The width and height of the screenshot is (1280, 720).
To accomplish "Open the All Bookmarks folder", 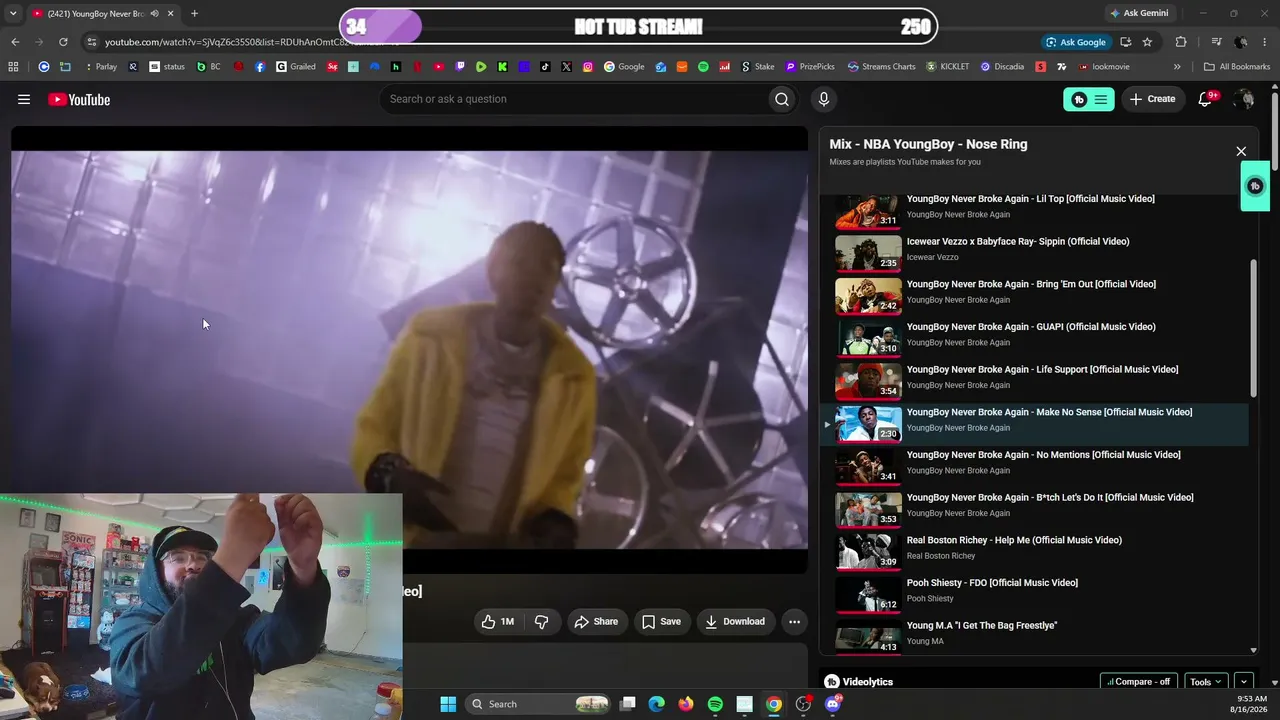I will click(1237, 67).
